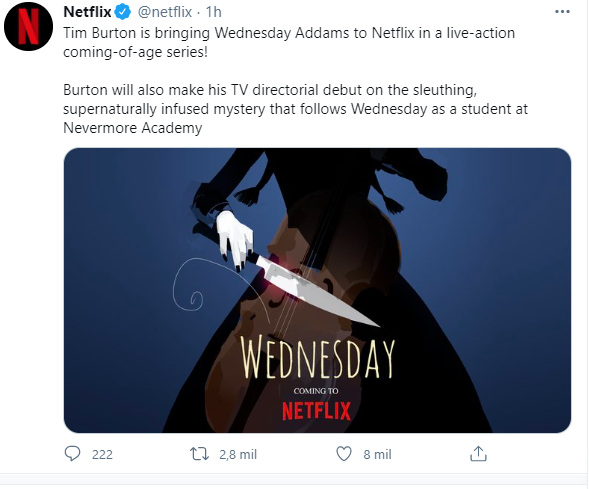The height and width of the screenshot is (489, 589).
Task: Expand the Wednesday poster image
Action: 317,290
